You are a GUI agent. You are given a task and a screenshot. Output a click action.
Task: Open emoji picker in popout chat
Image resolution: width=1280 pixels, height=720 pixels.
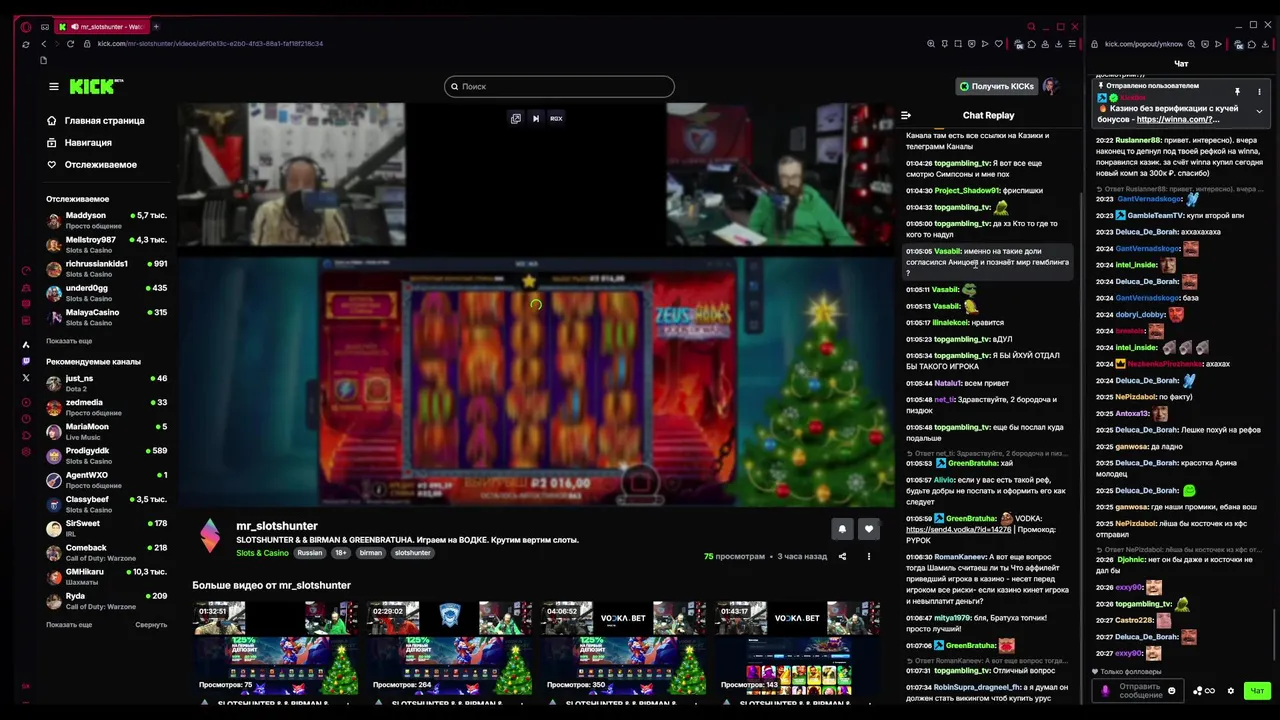click(x=1172, y=690)
